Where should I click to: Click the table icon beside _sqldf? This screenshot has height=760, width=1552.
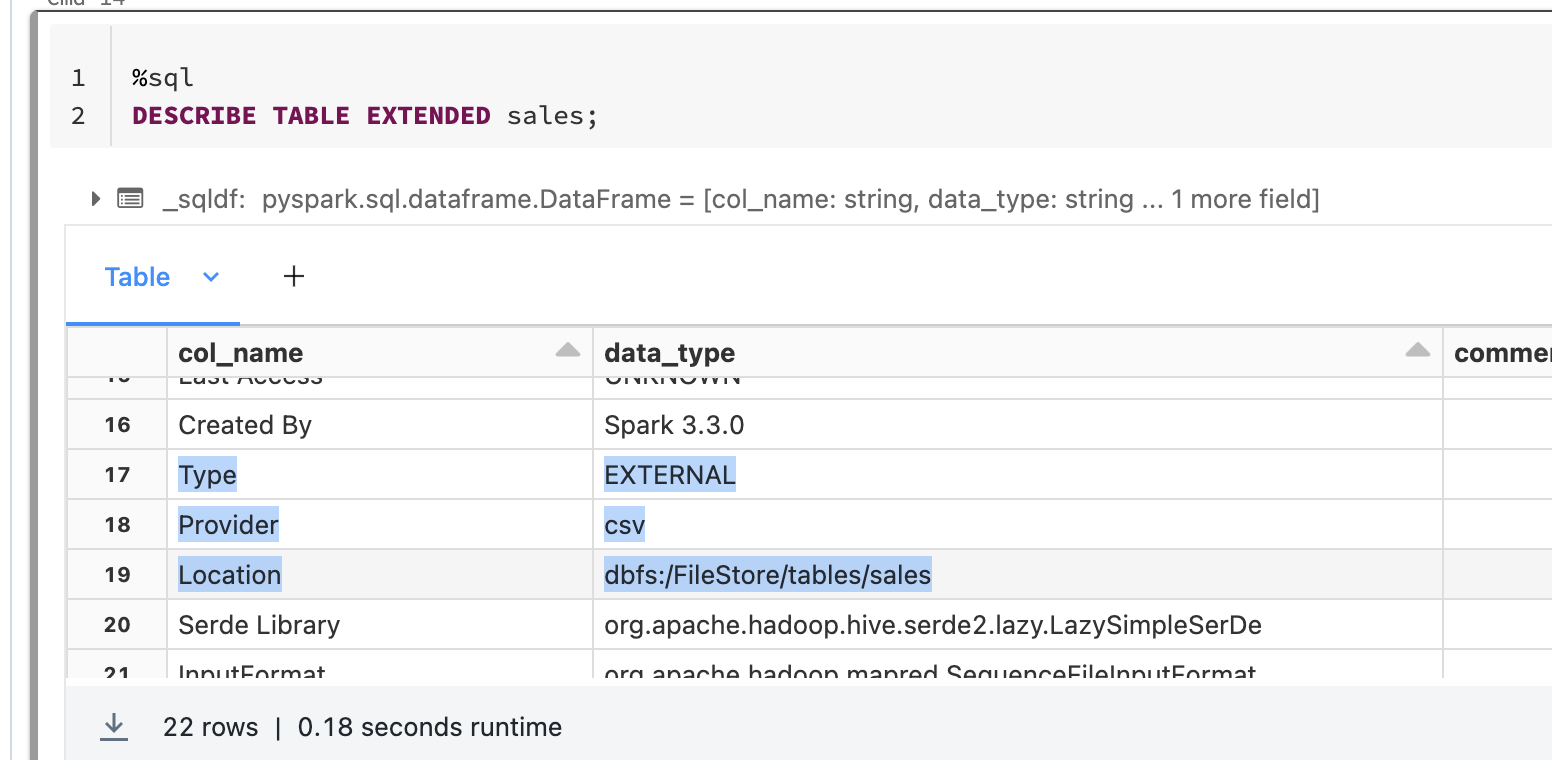[130, 199]
